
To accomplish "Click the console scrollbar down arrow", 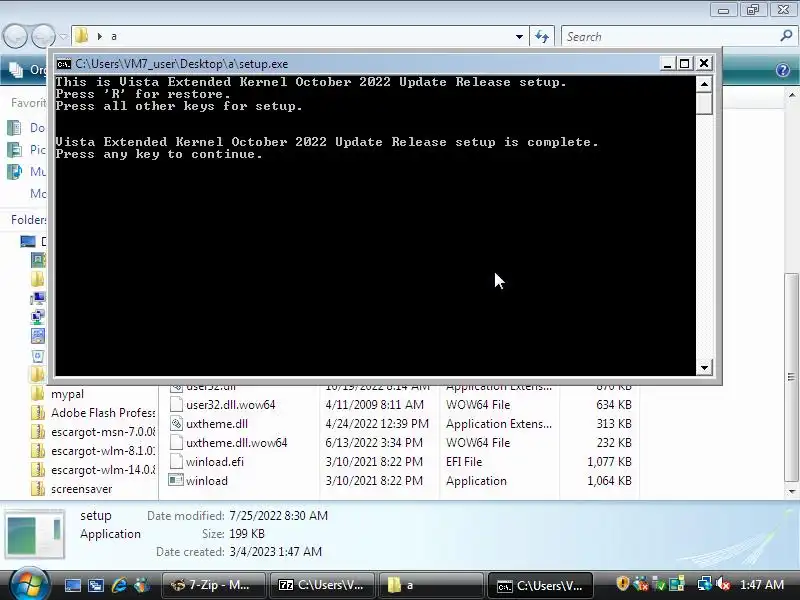I will 704,367.
